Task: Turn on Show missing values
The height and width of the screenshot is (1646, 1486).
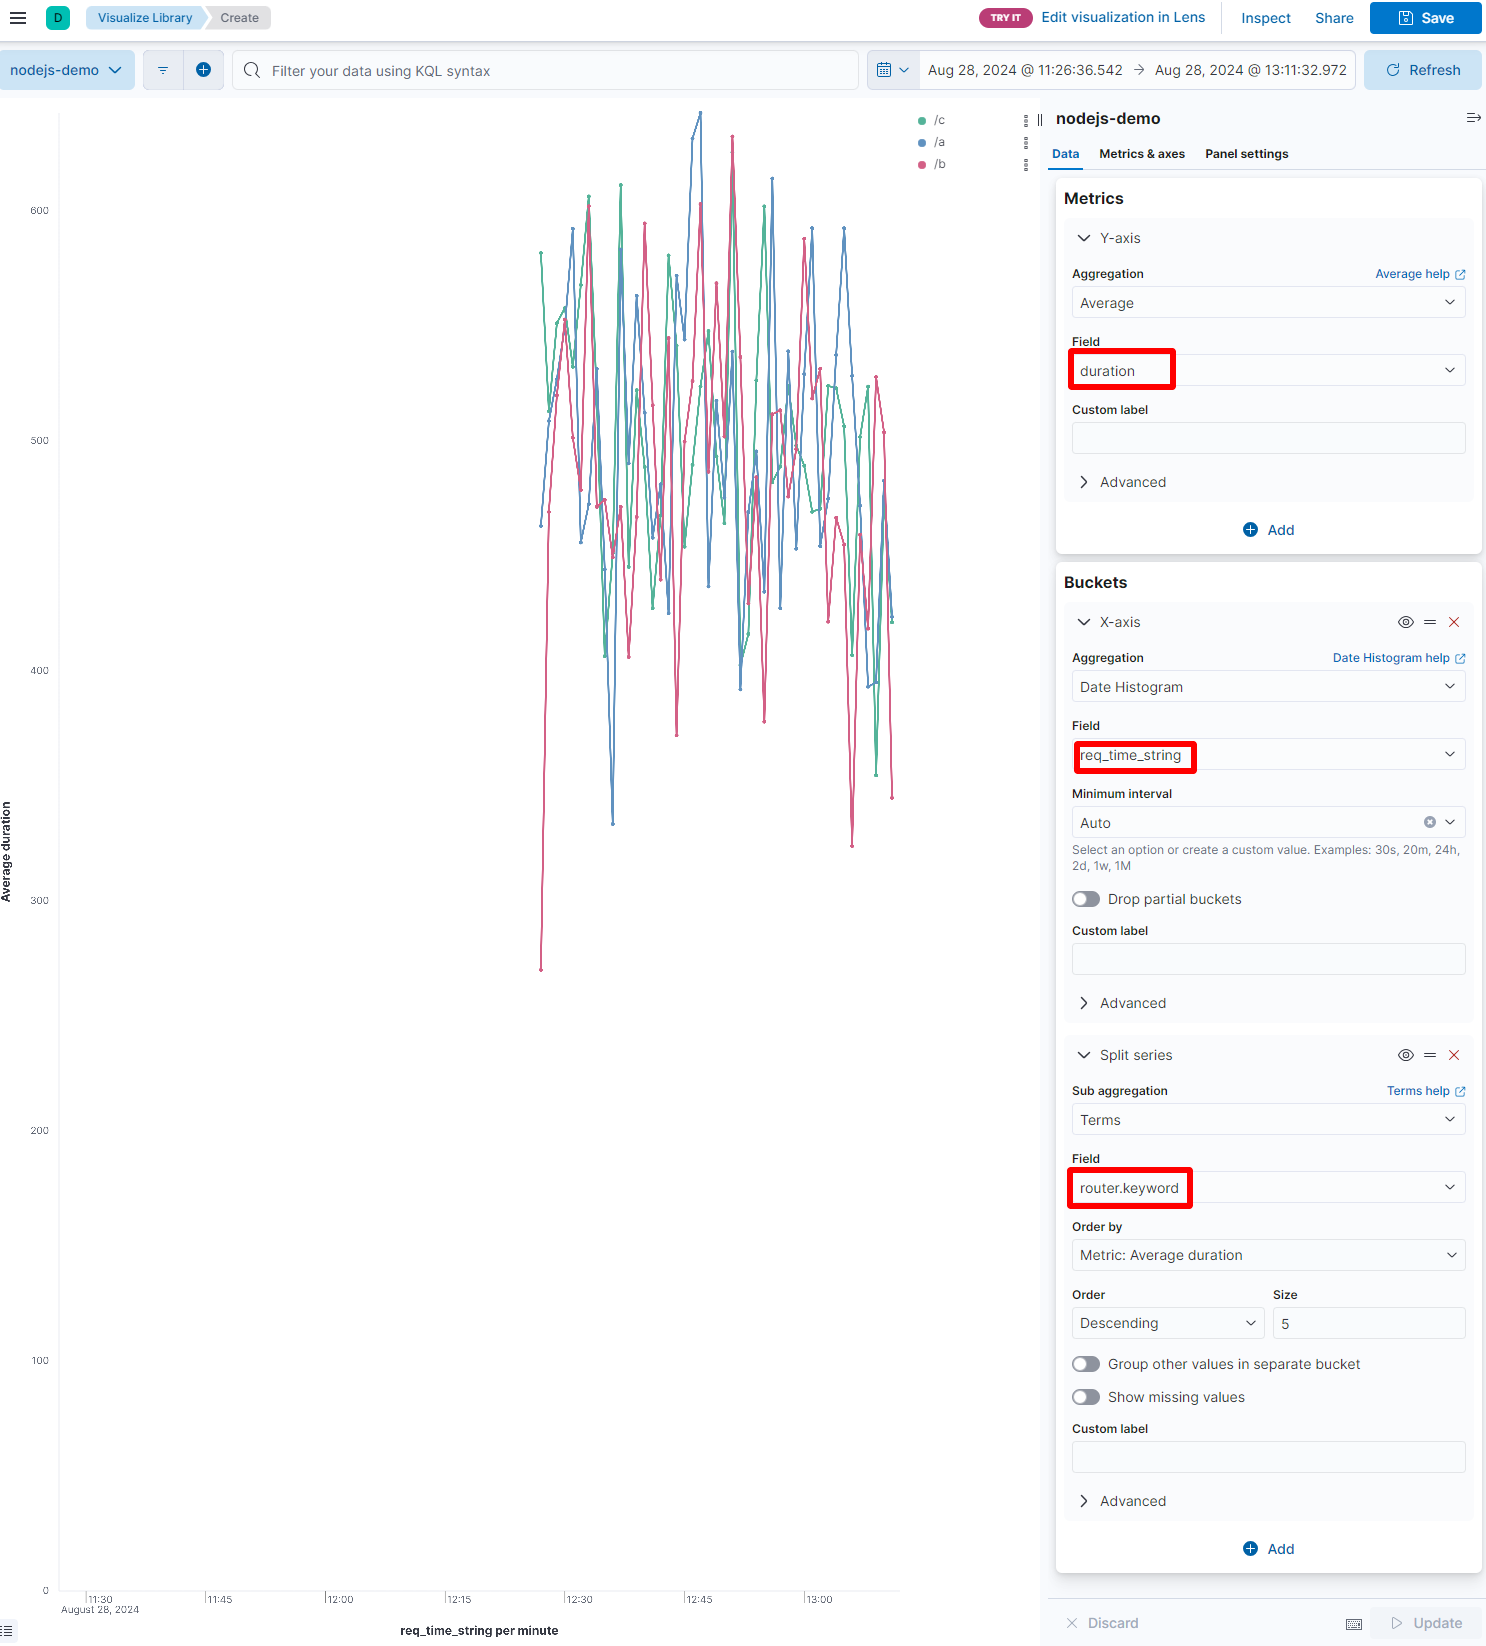Action: click(x=1086, y=1397)
